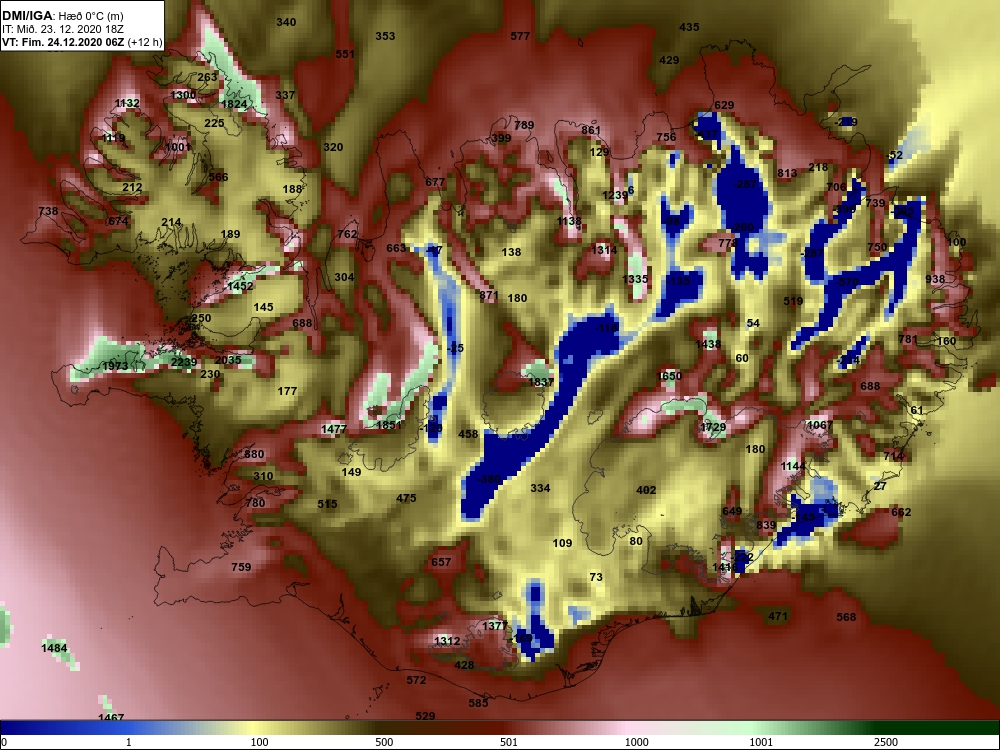Viewport: 1000px width, 750px height.
Task: Click the legend label '2500'
Action: coord(885,742)
